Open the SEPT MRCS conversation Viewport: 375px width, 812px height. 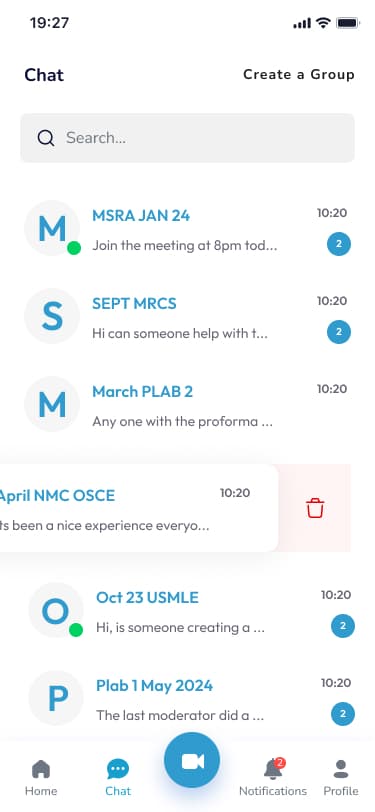point(188,316)
